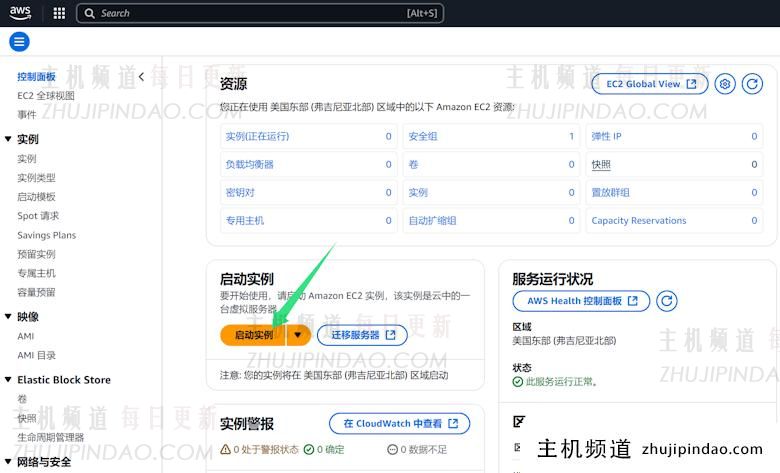Screen dimensions: 780x473
Task: Open Capacity Reservations resource link
Action: 639,220
